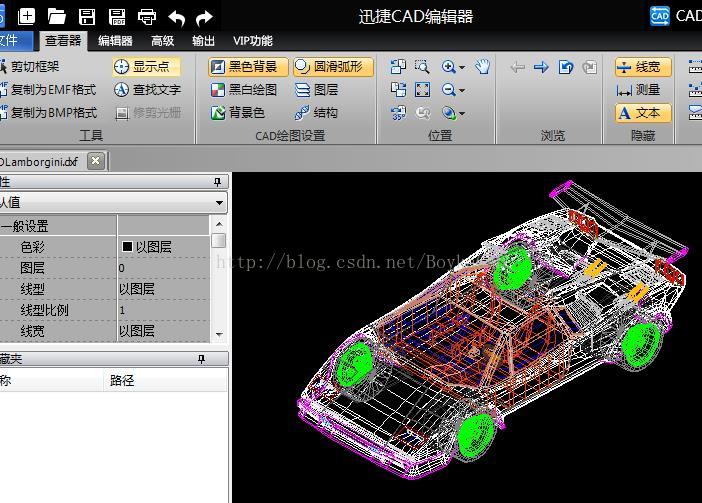
Task: Click 剪切框架 tool
Action: click(30, 67)
